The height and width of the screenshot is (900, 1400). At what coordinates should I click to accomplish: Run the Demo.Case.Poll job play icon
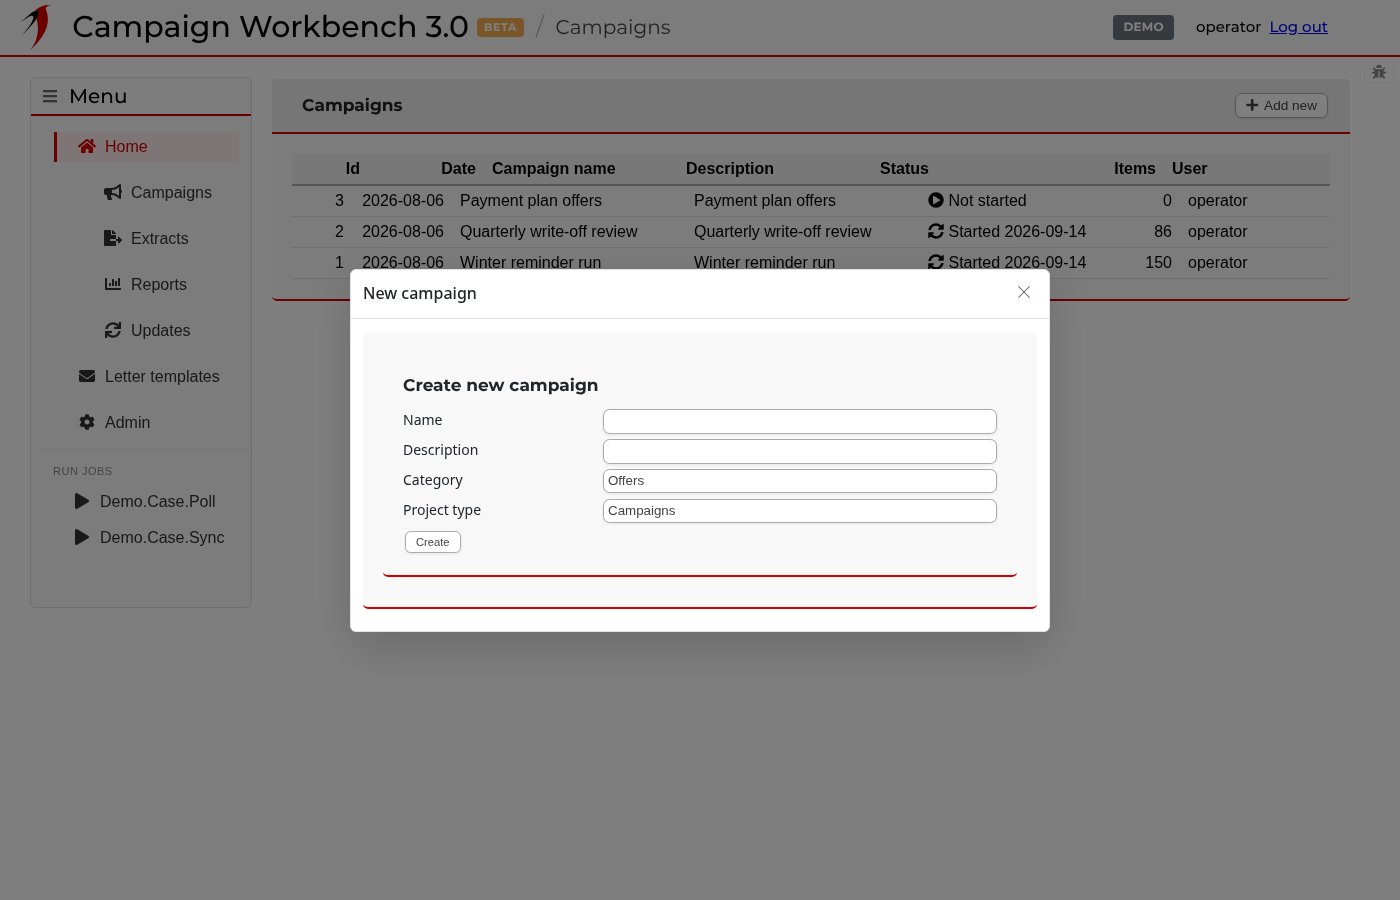click(82, 501)
